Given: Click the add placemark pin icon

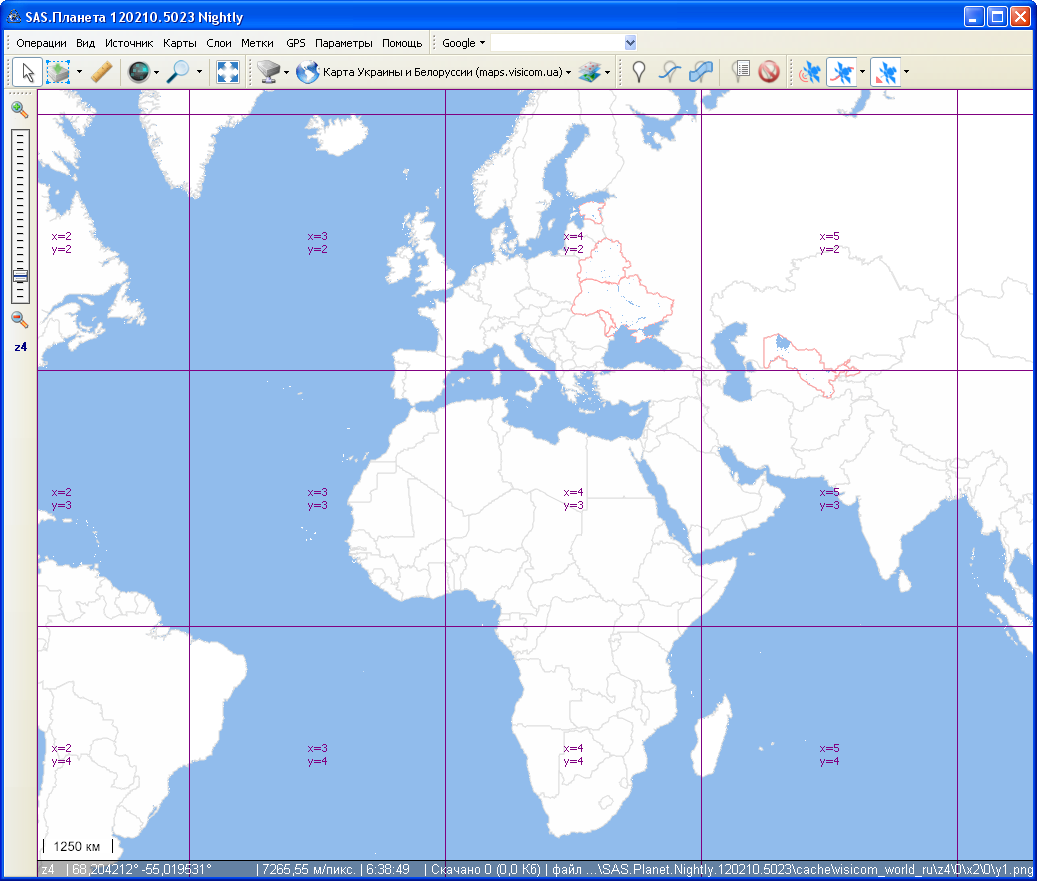Looking at the screenshot, I should tap(638, 72).
